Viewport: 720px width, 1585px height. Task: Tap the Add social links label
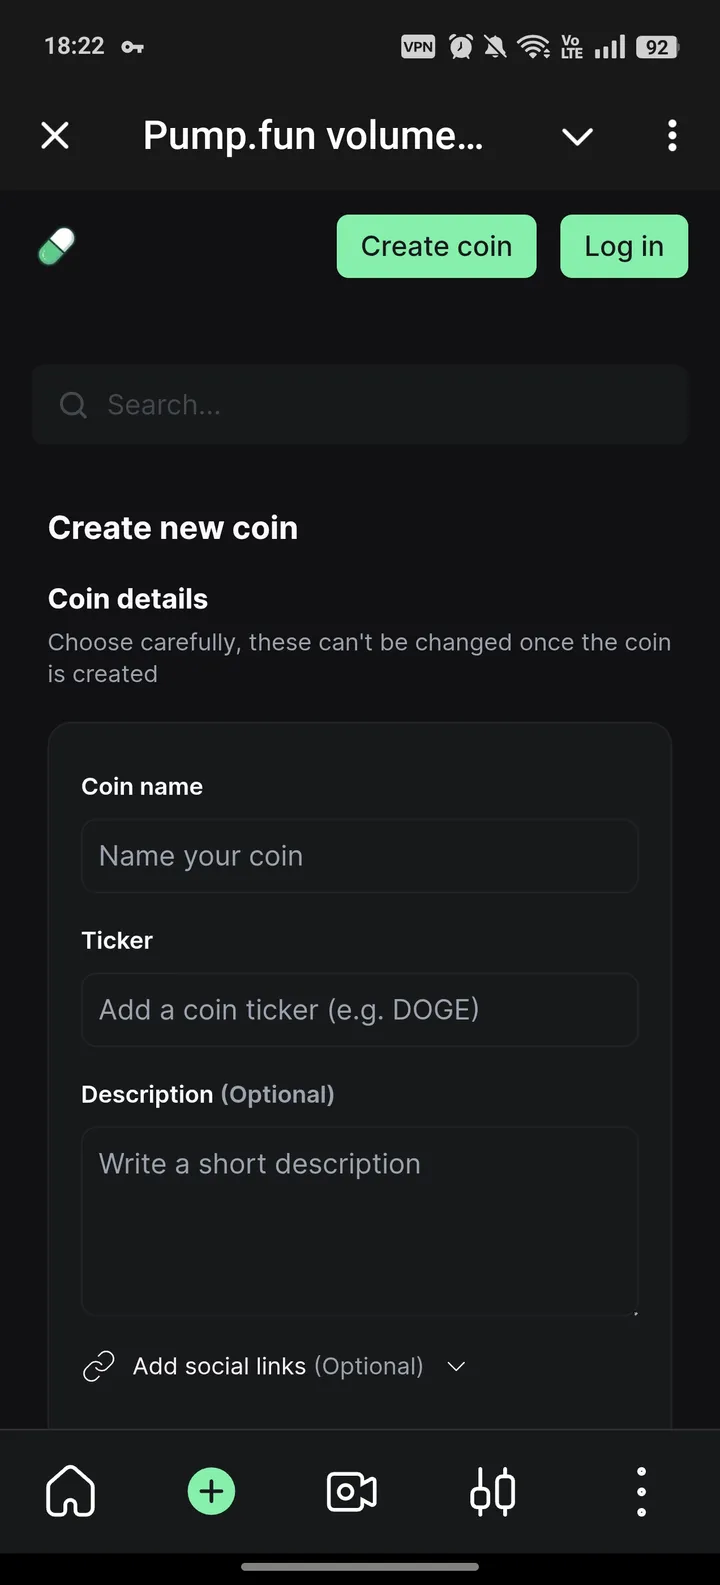[x=277, y=1366]
